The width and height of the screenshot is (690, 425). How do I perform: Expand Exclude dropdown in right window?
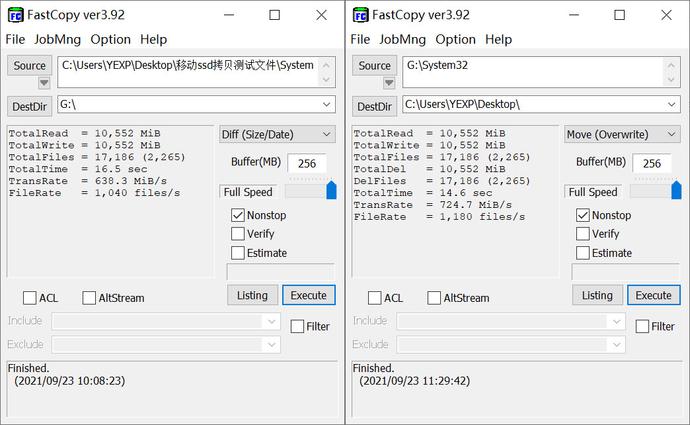(617, 344)
